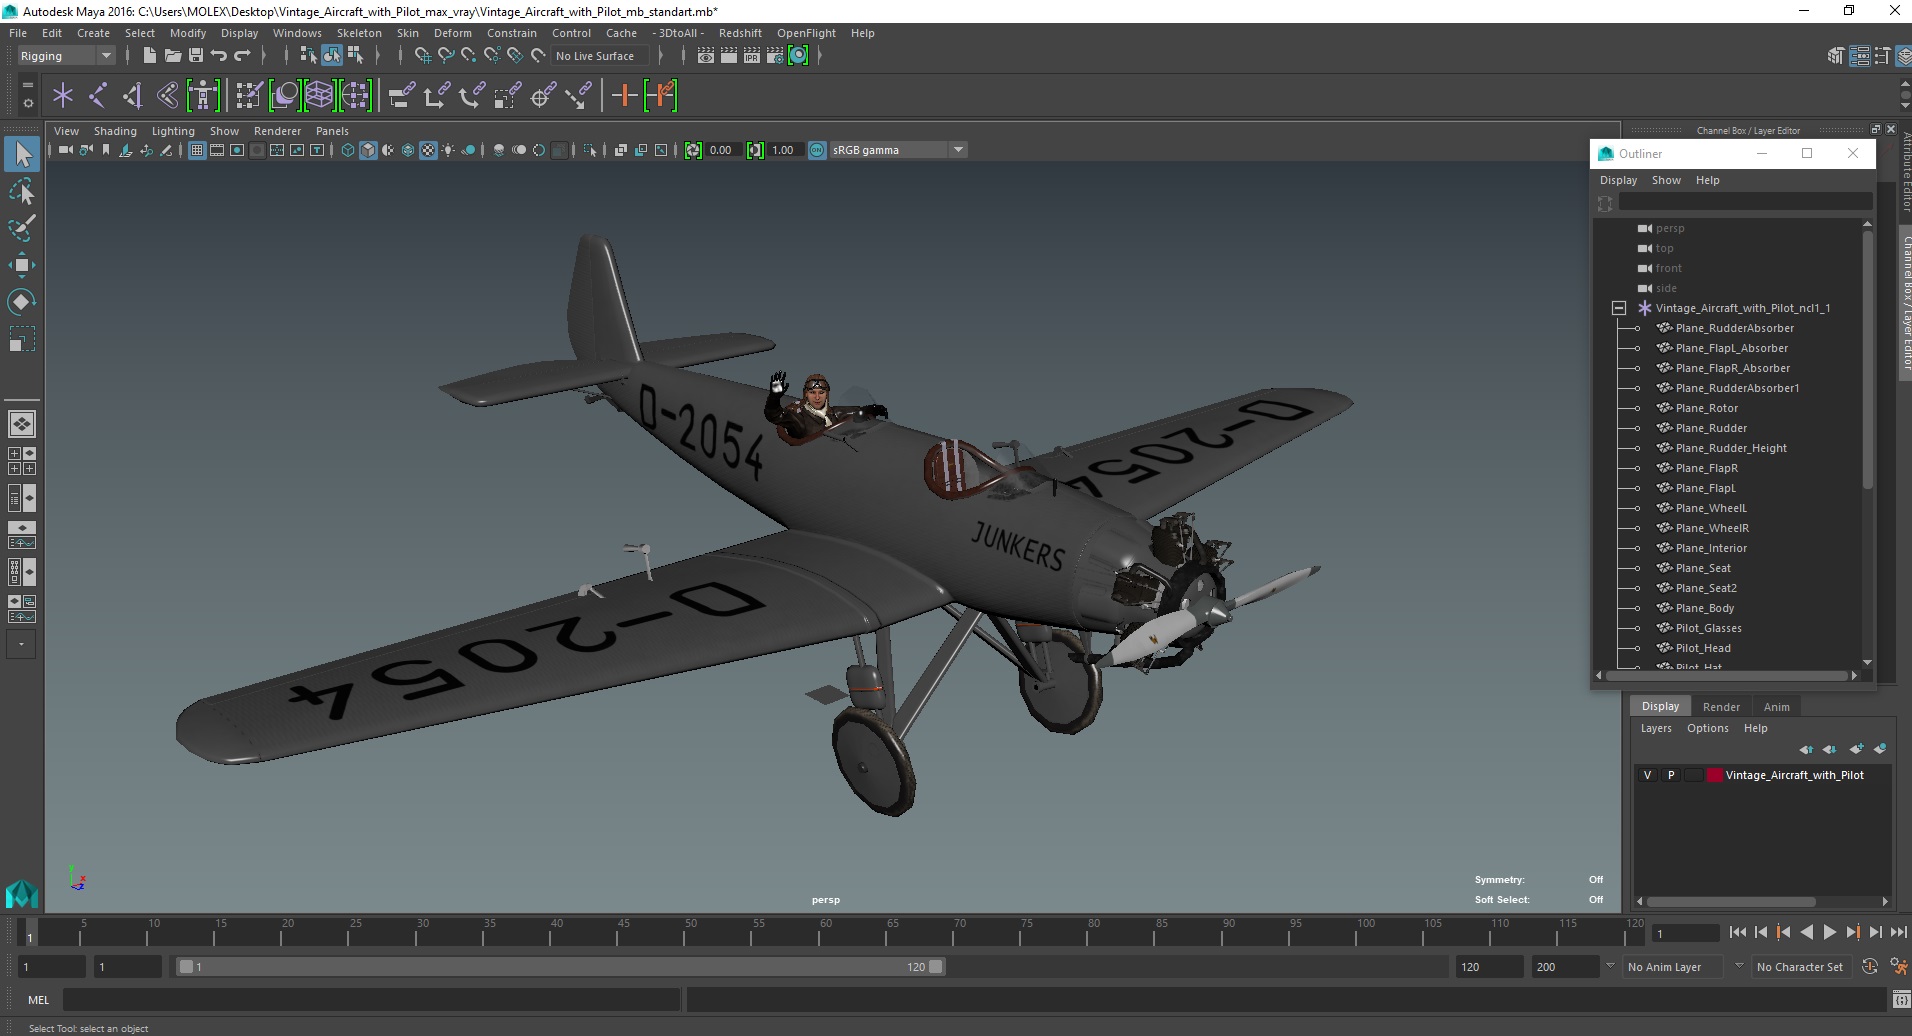1912x1036 pixels.
Task: Go to start of playback range
Action: pos(1737,932)
